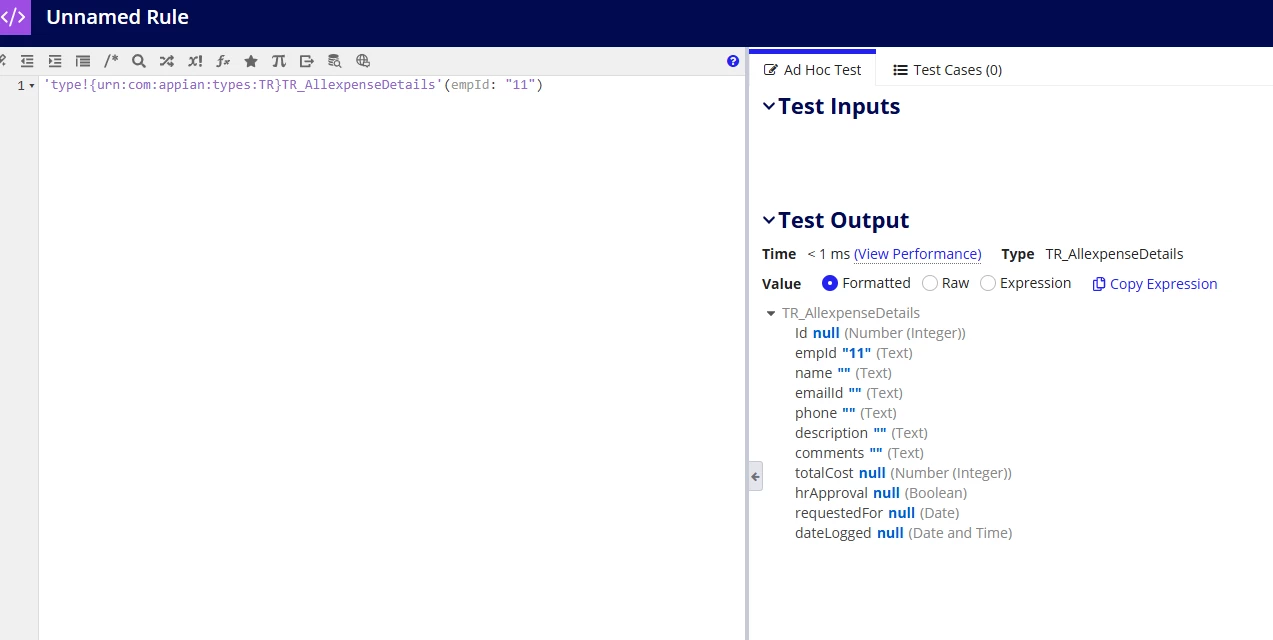Click line number 1 in gutter
Image resolution: width=1273 pixels, height=640 pixels.
(x=20, y=86)
